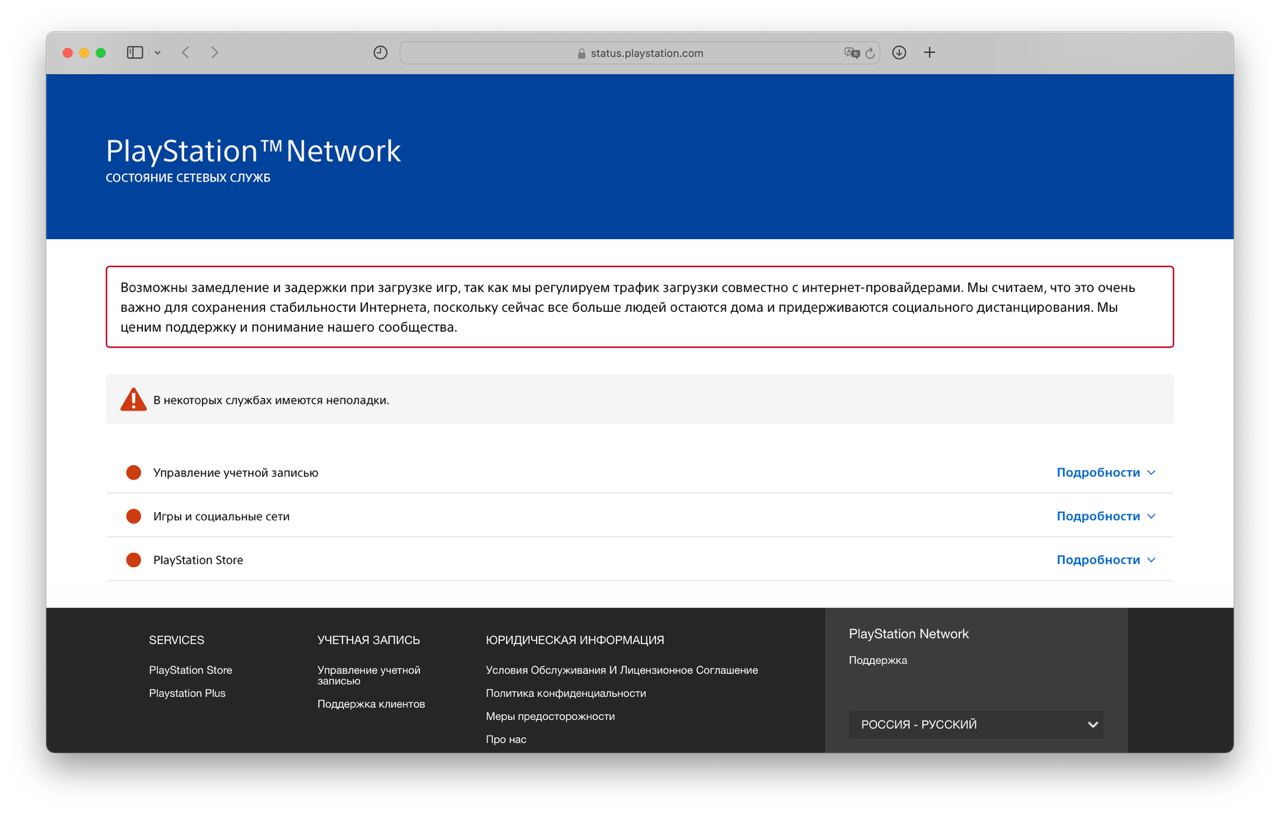The width and height of the screenshot is (1280, 814).
Task: Expand Подробности for Управление учетной записью
Action: coord(1106,472)
